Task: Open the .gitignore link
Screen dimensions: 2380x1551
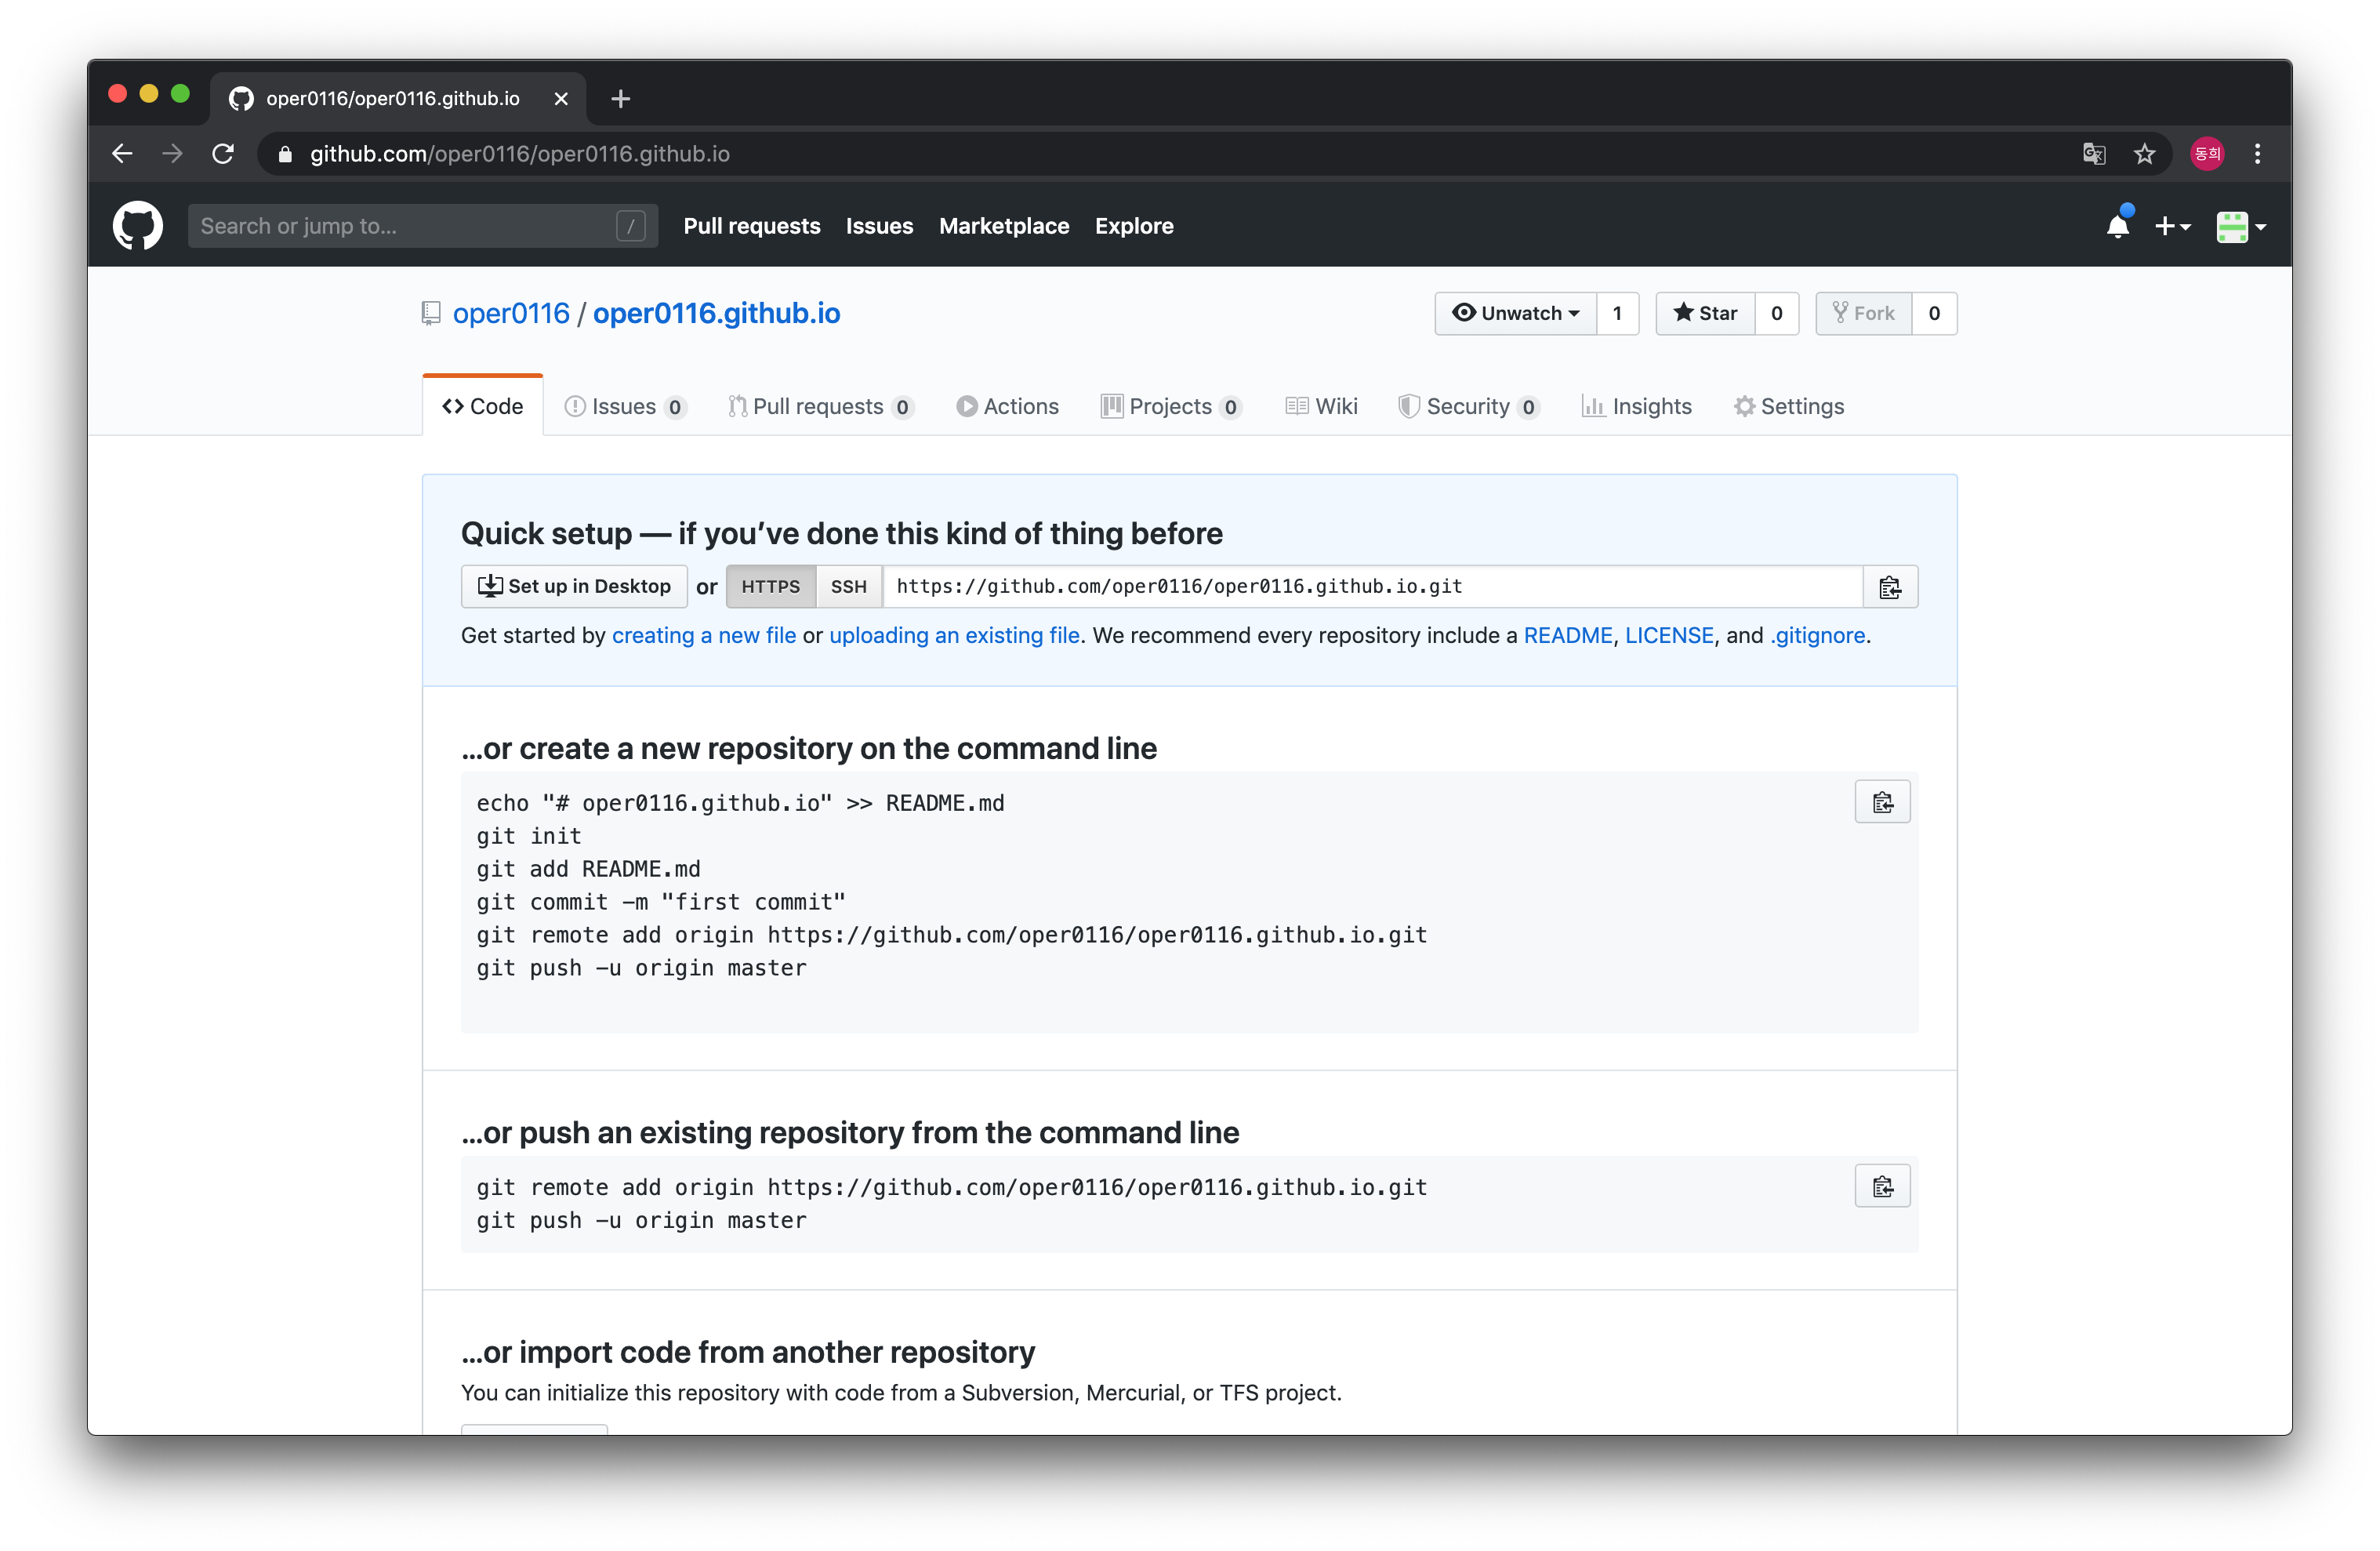Action: [x=1818, y=636]
